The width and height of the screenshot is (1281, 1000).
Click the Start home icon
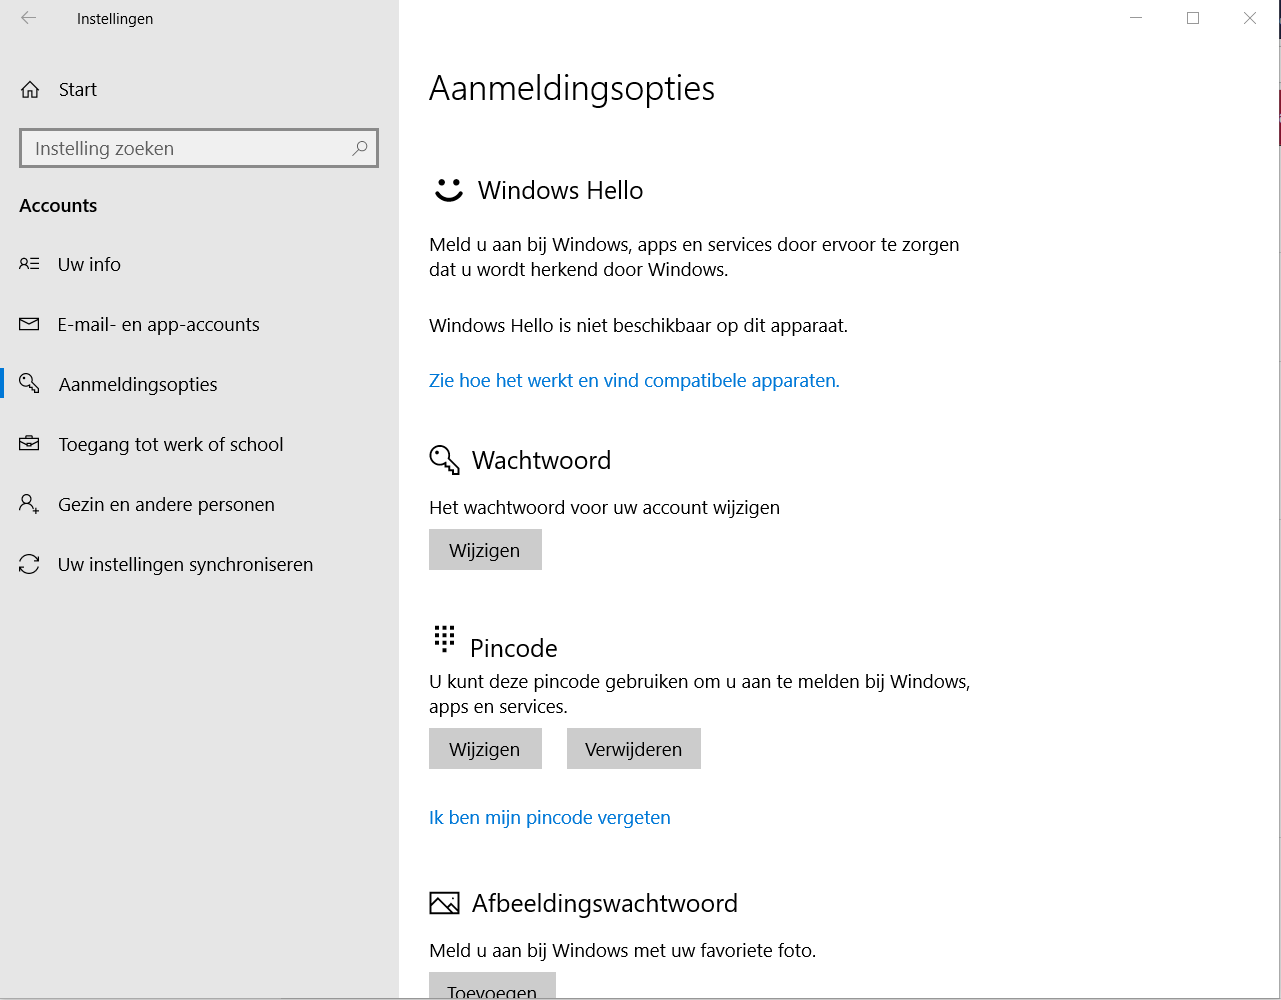[30, 90]
